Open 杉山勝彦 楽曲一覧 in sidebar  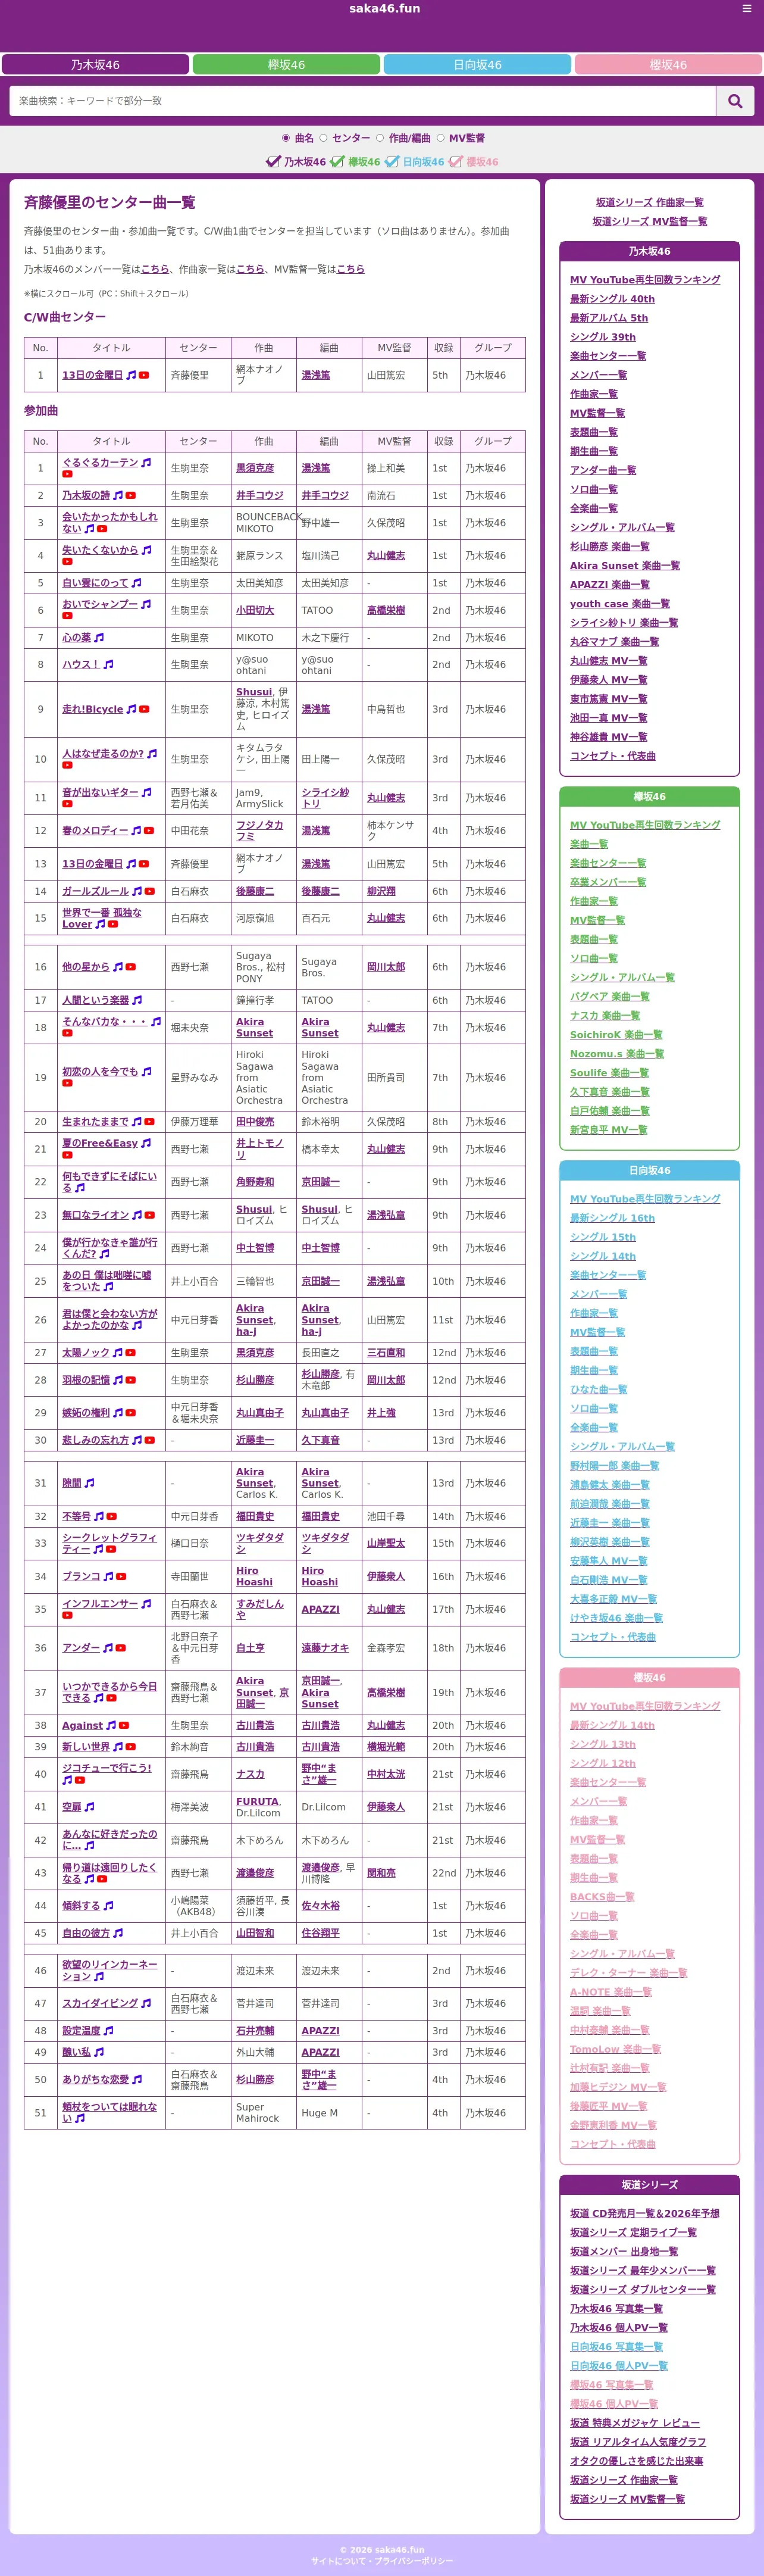click(x=609, y=546)
